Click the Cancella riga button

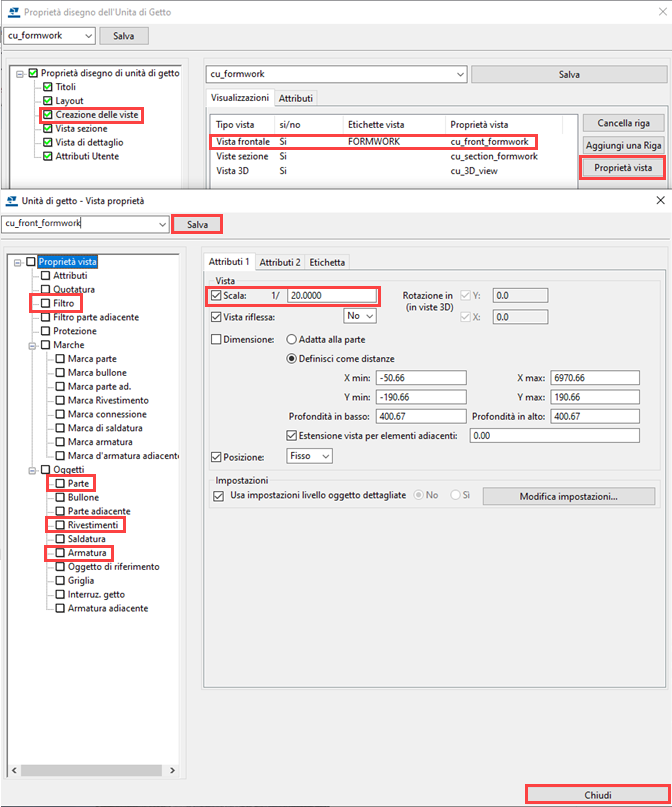624,124
